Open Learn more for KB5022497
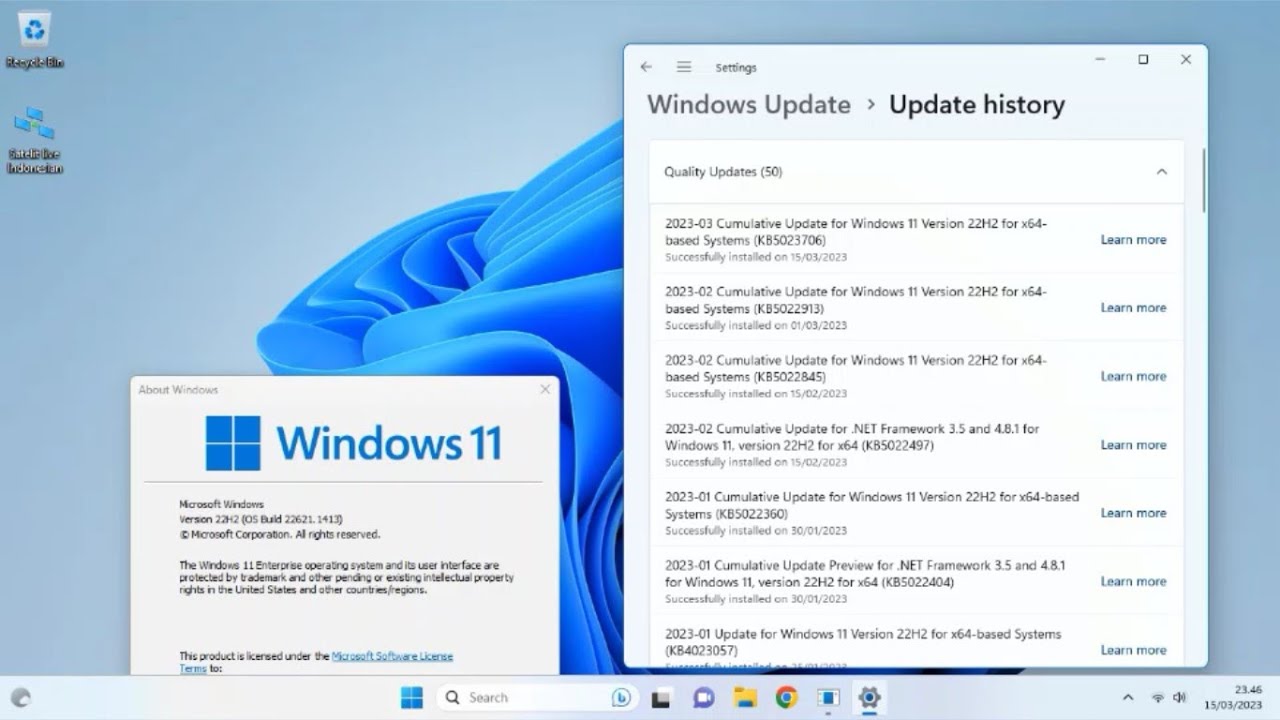This screenshot has height=720, width=1280. click(x=1133, y=445)
